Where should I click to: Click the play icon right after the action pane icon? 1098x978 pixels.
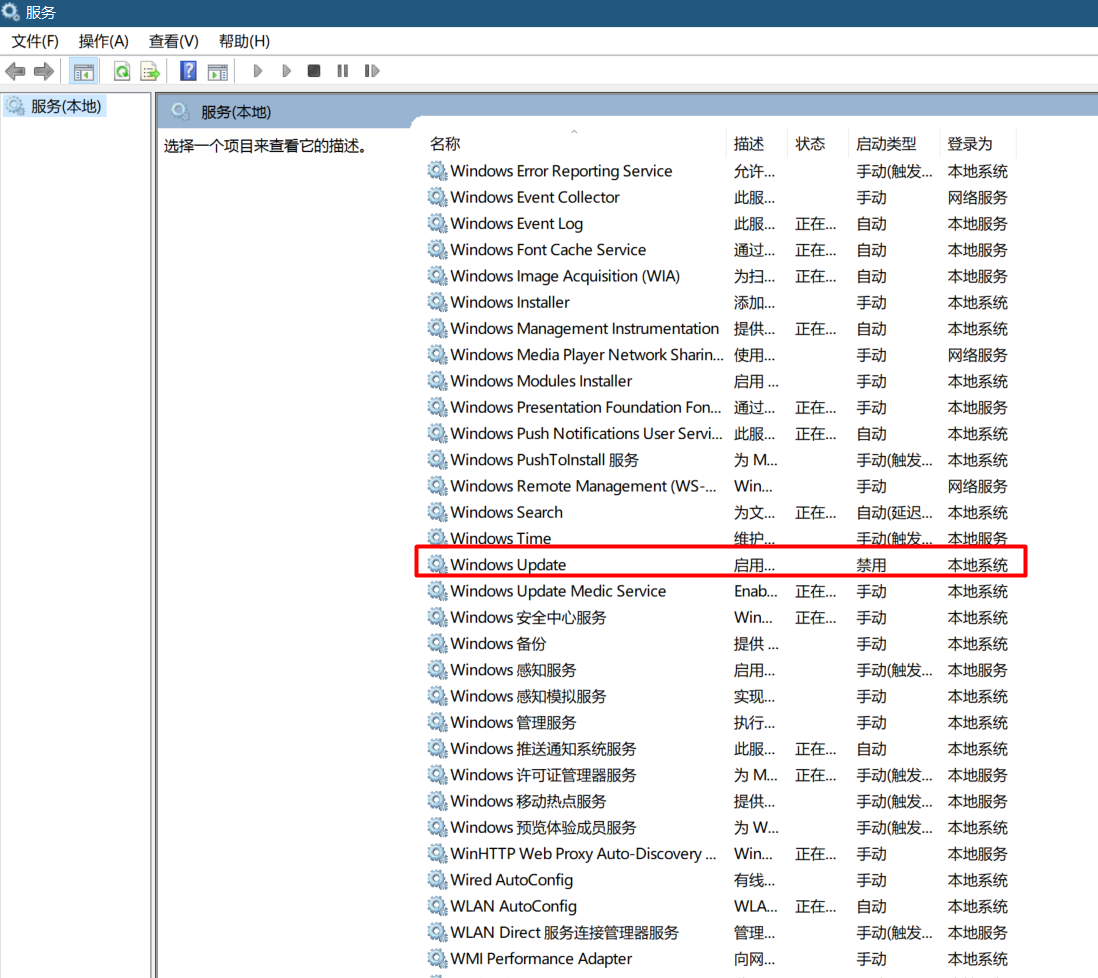tap(258, 71)
